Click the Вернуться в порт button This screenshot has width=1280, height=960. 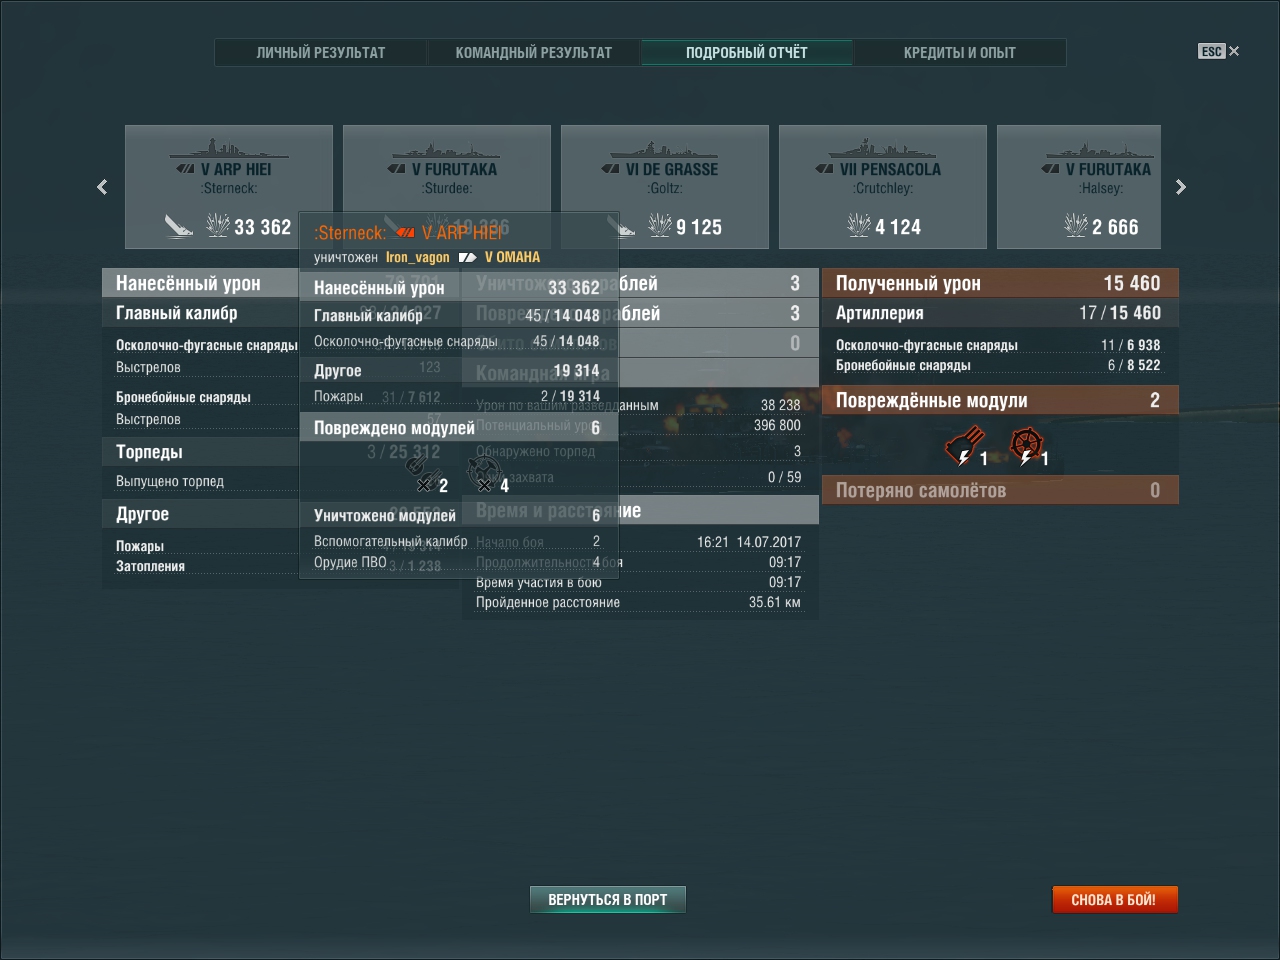tap(608, 900)
